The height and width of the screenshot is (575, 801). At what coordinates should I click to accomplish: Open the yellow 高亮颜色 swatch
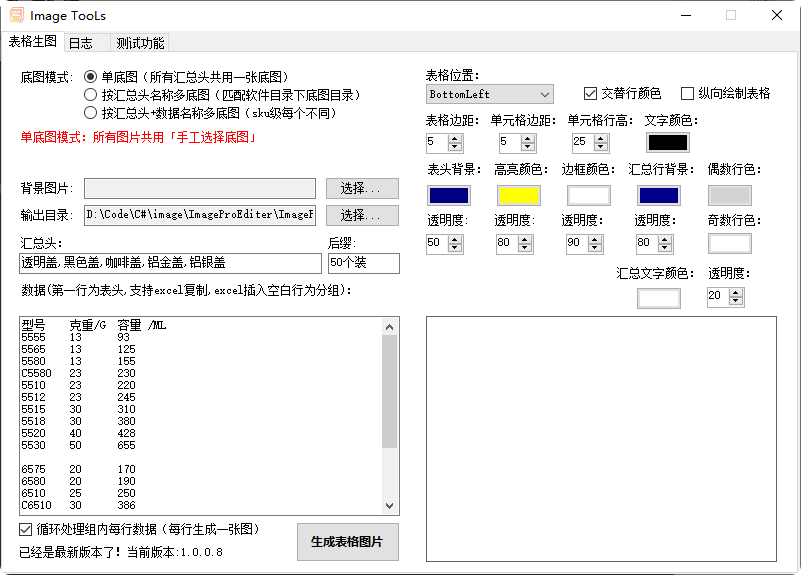point(518,195)
